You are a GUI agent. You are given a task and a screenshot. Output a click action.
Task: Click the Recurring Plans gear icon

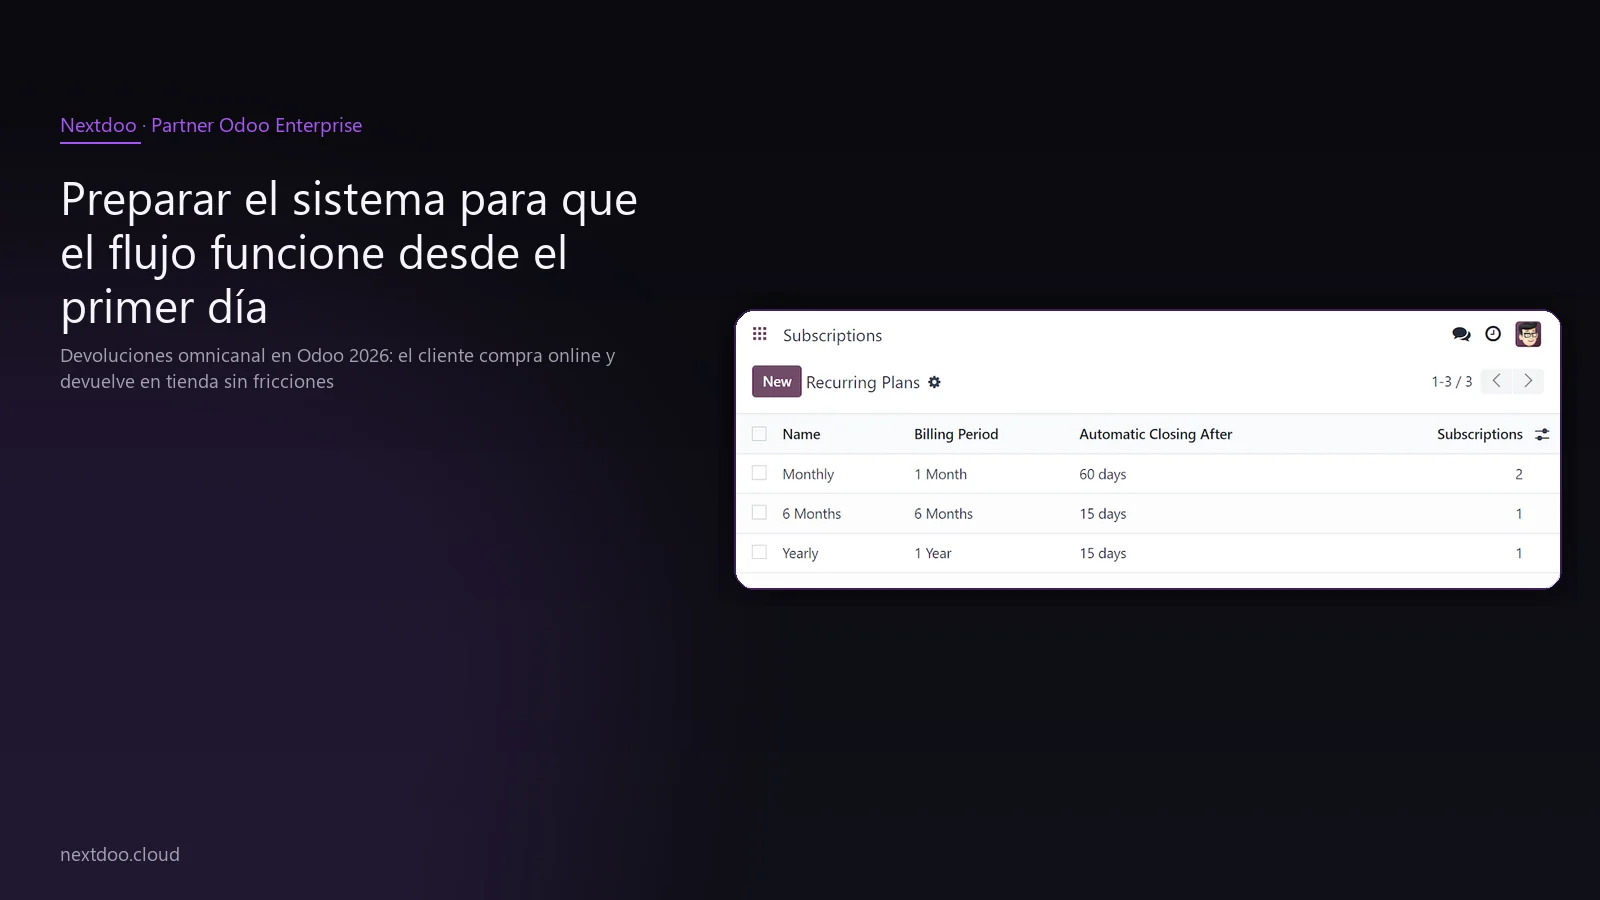point(934,382)
